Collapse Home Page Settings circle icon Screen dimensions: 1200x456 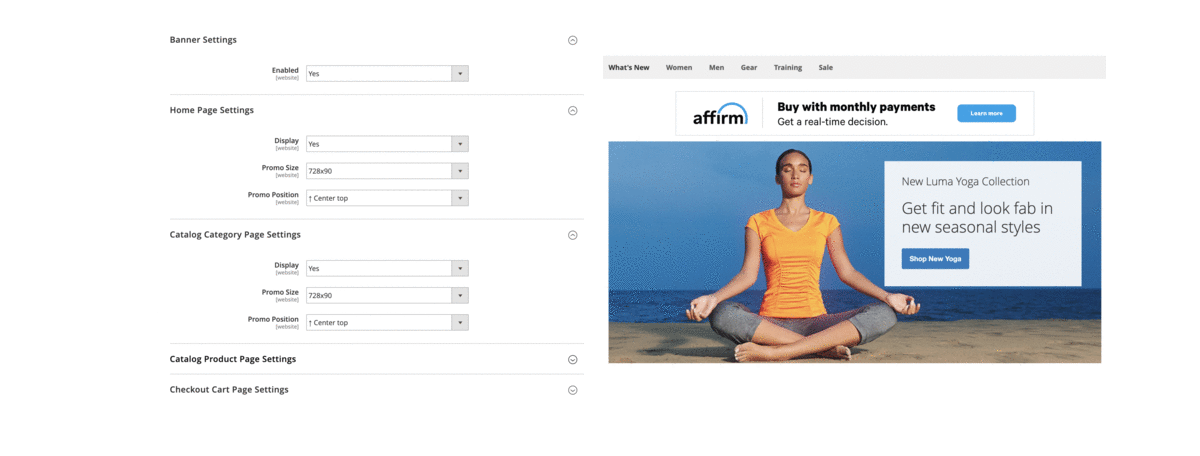pyautogui.click(x=573, y=111)
